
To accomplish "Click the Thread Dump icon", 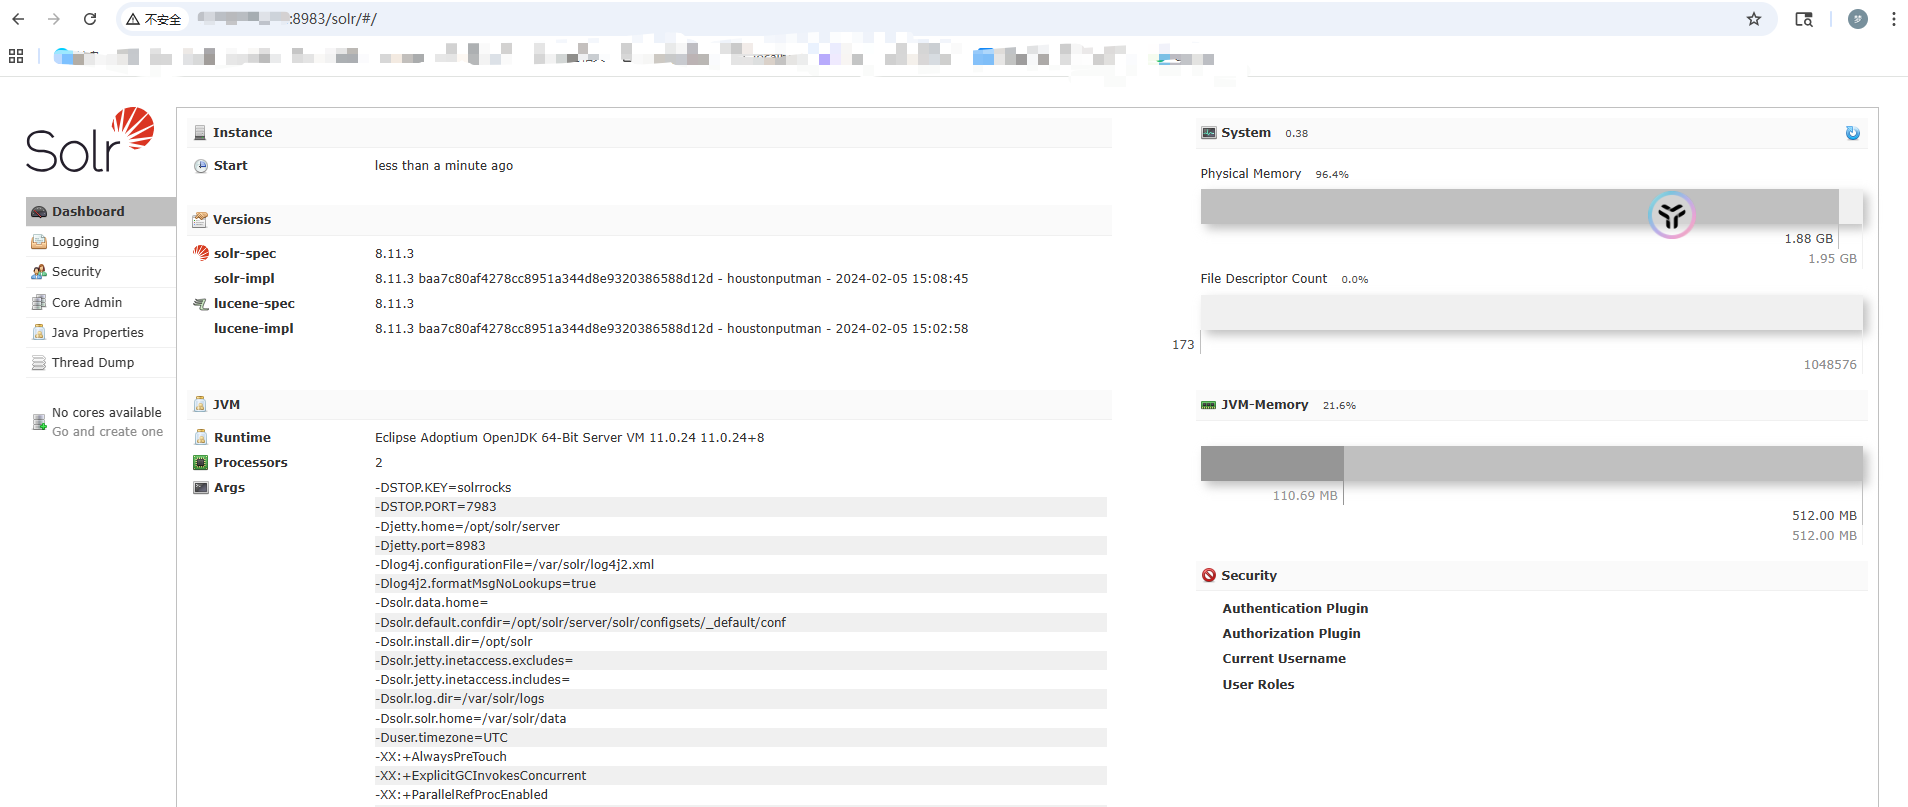I will pyautogui.click(x=39, y=362).
